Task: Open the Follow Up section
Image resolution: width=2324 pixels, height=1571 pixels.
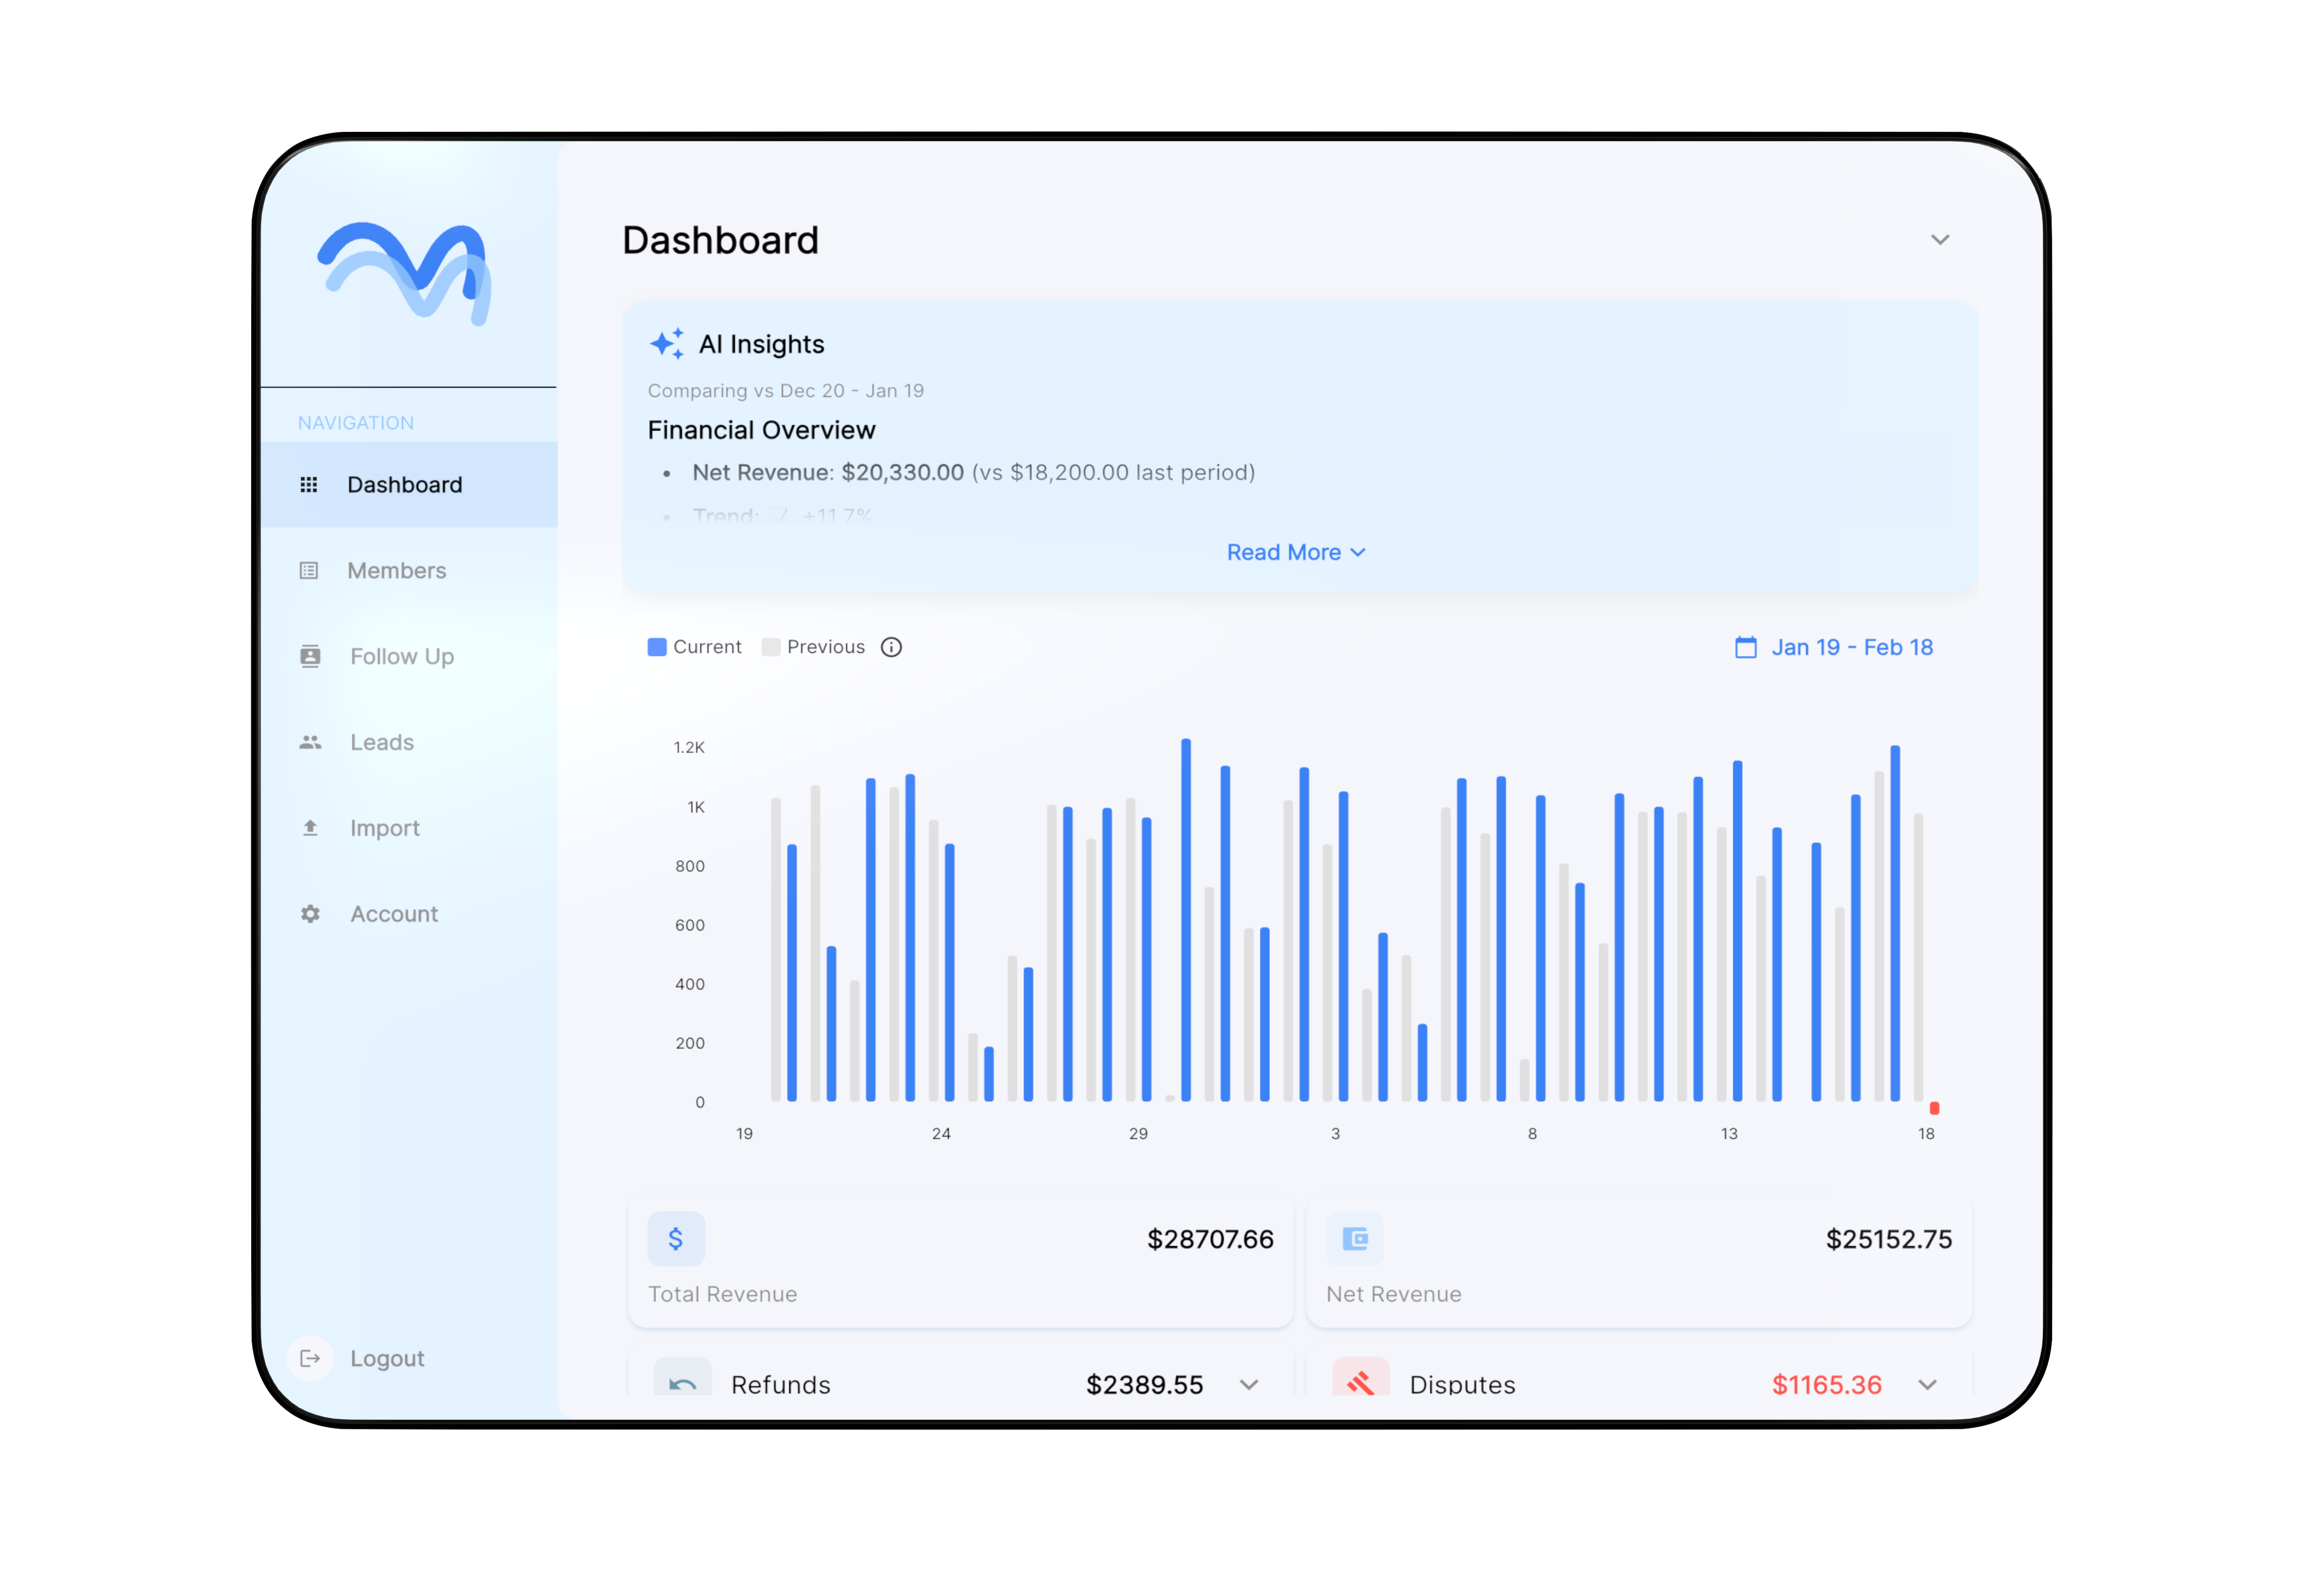Action: click(409, 657)
